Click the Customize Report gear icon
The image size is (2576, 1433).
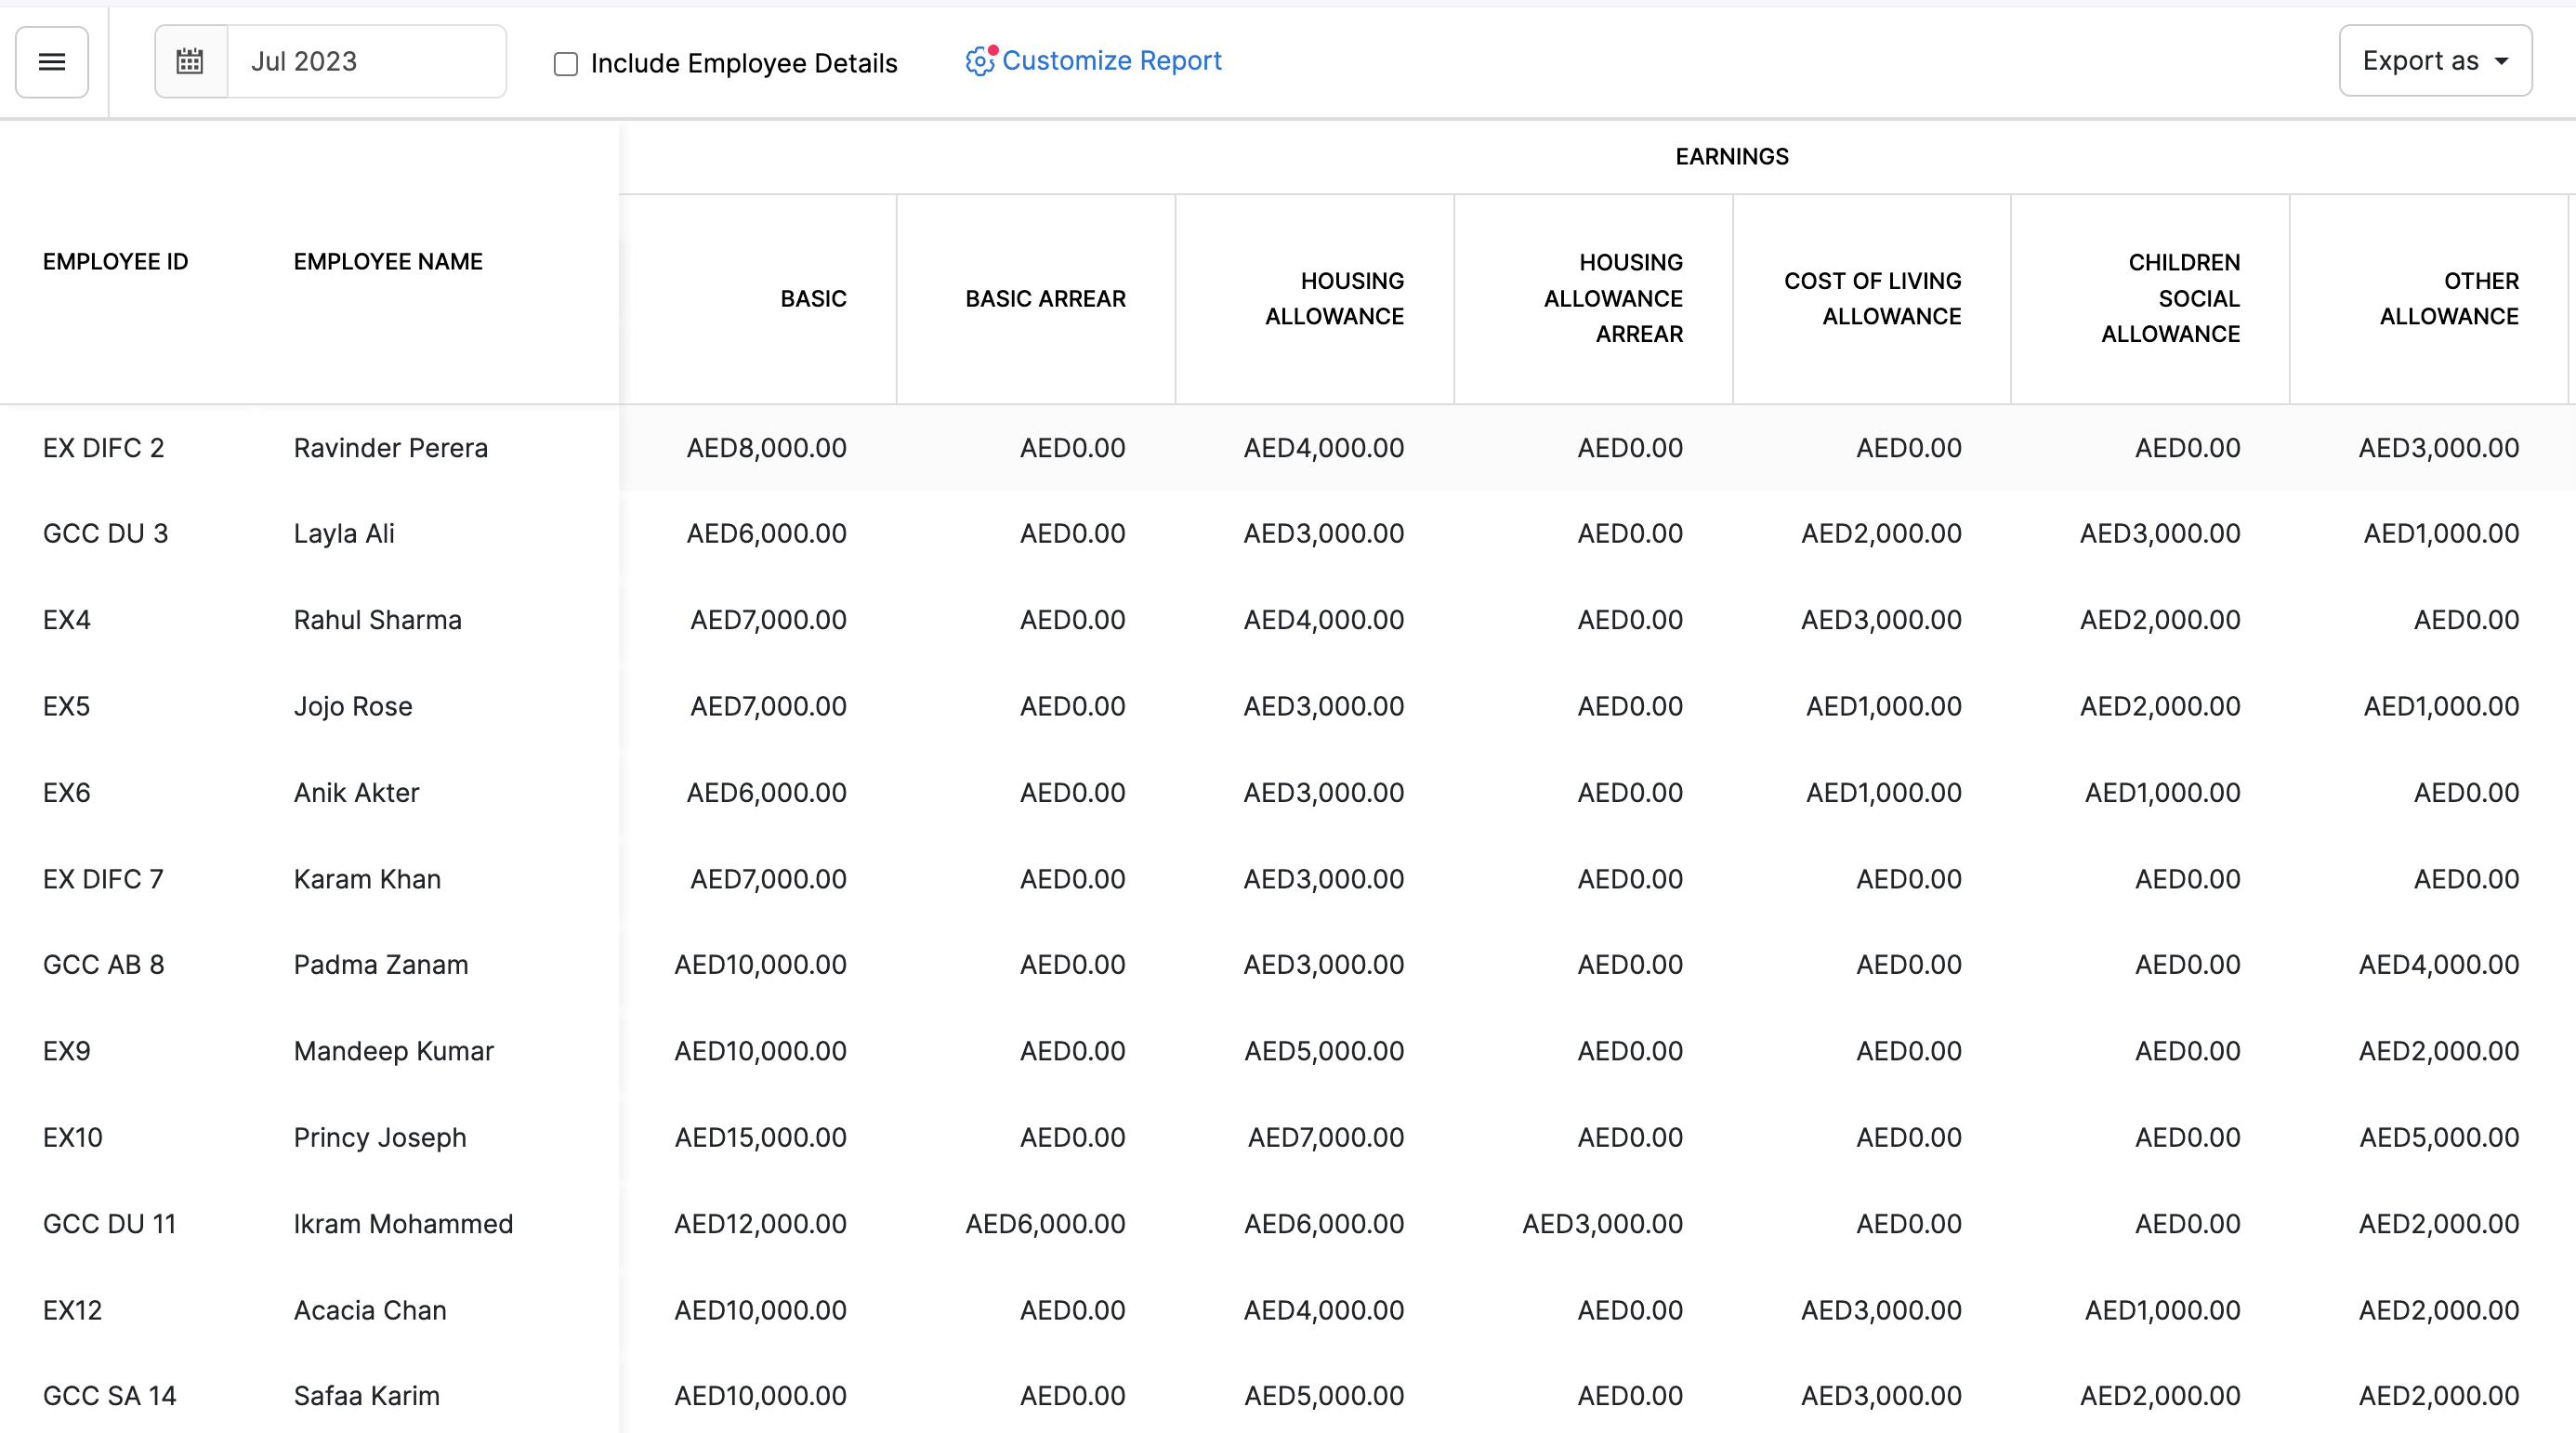(x=979, y=62)
